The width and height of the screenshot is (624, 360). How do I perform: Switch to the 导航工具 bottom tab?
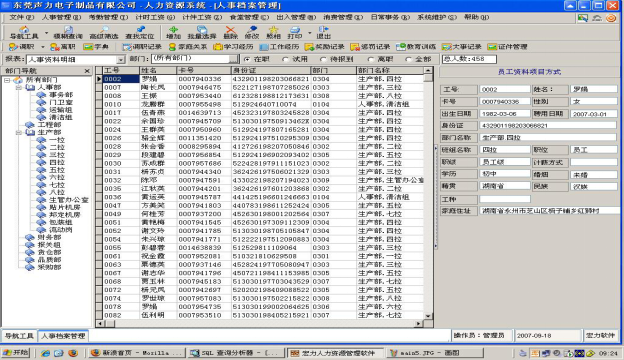point(19,336)
